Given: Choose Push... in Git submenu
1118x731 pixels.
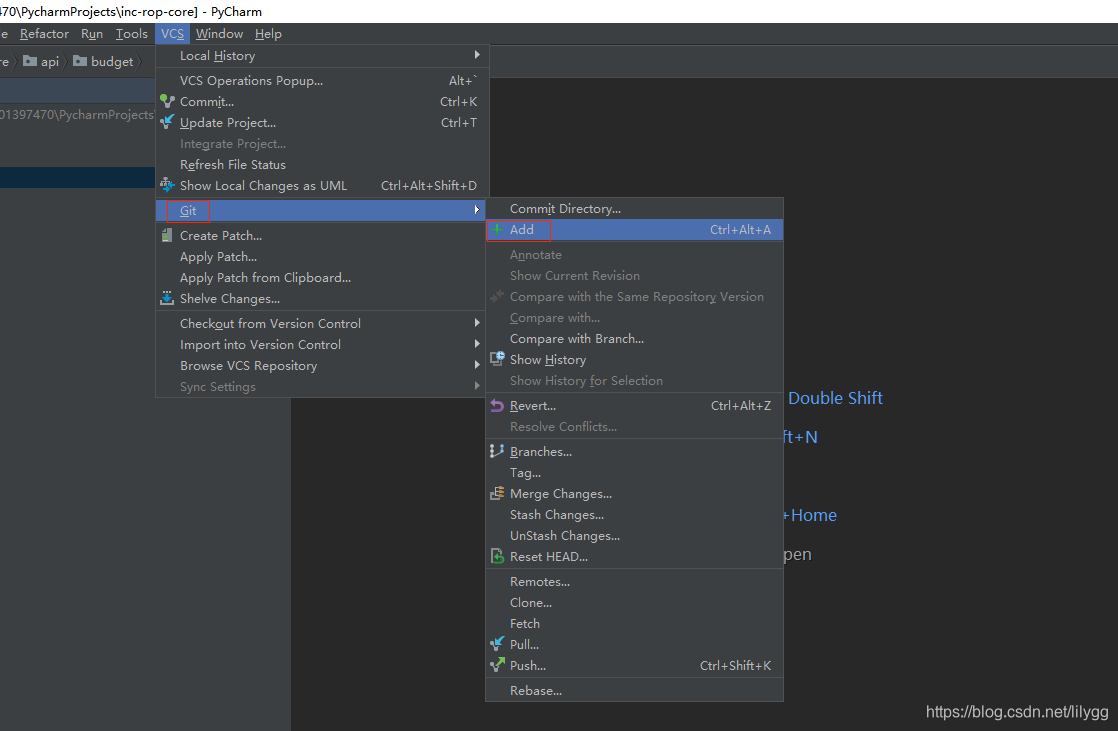Looking at the screenshot, I should click(635, 665).
